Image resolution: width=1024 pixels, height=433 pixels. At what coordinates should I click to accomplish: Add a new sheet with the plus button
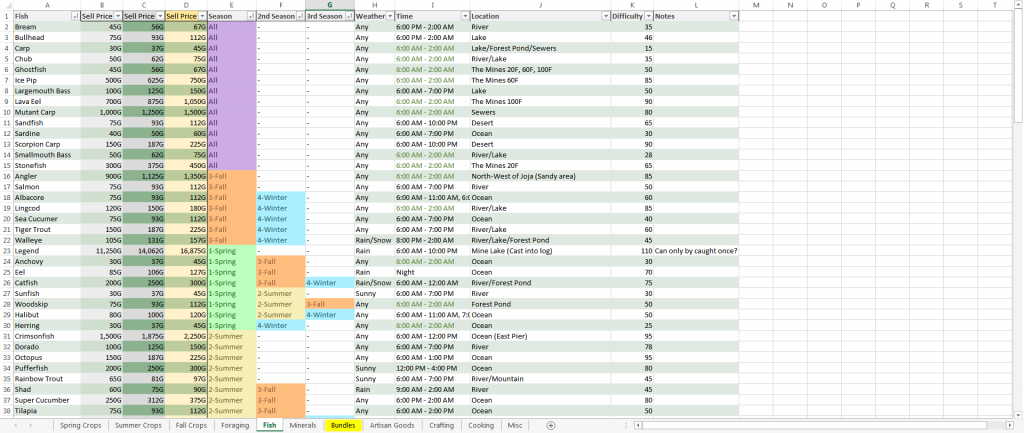tap(551, 425)
